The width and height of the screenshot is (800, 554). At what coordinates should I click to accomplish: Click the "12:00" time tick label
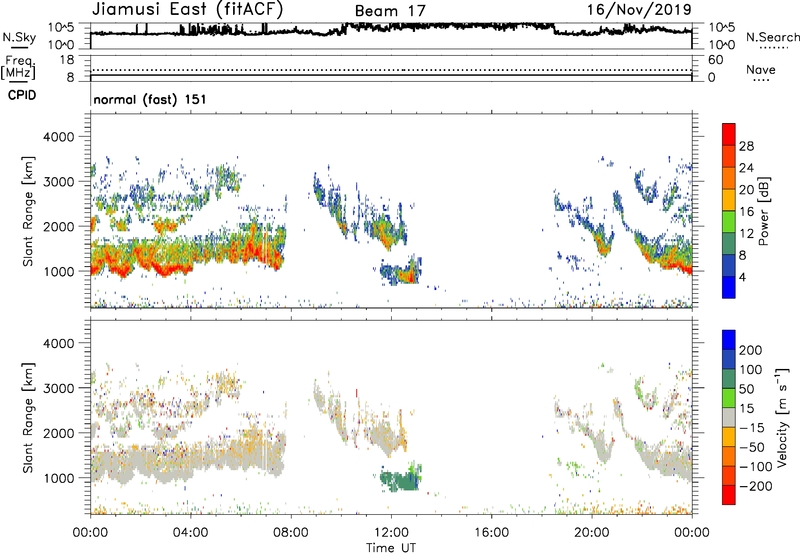[x=391, y=533]
